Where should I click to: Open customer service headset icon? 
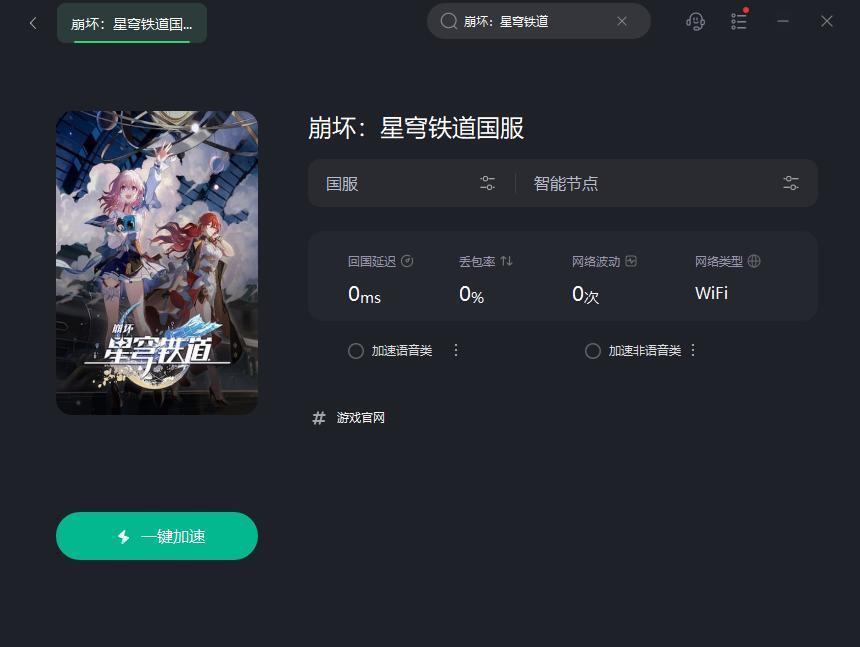tap(695, 22)
